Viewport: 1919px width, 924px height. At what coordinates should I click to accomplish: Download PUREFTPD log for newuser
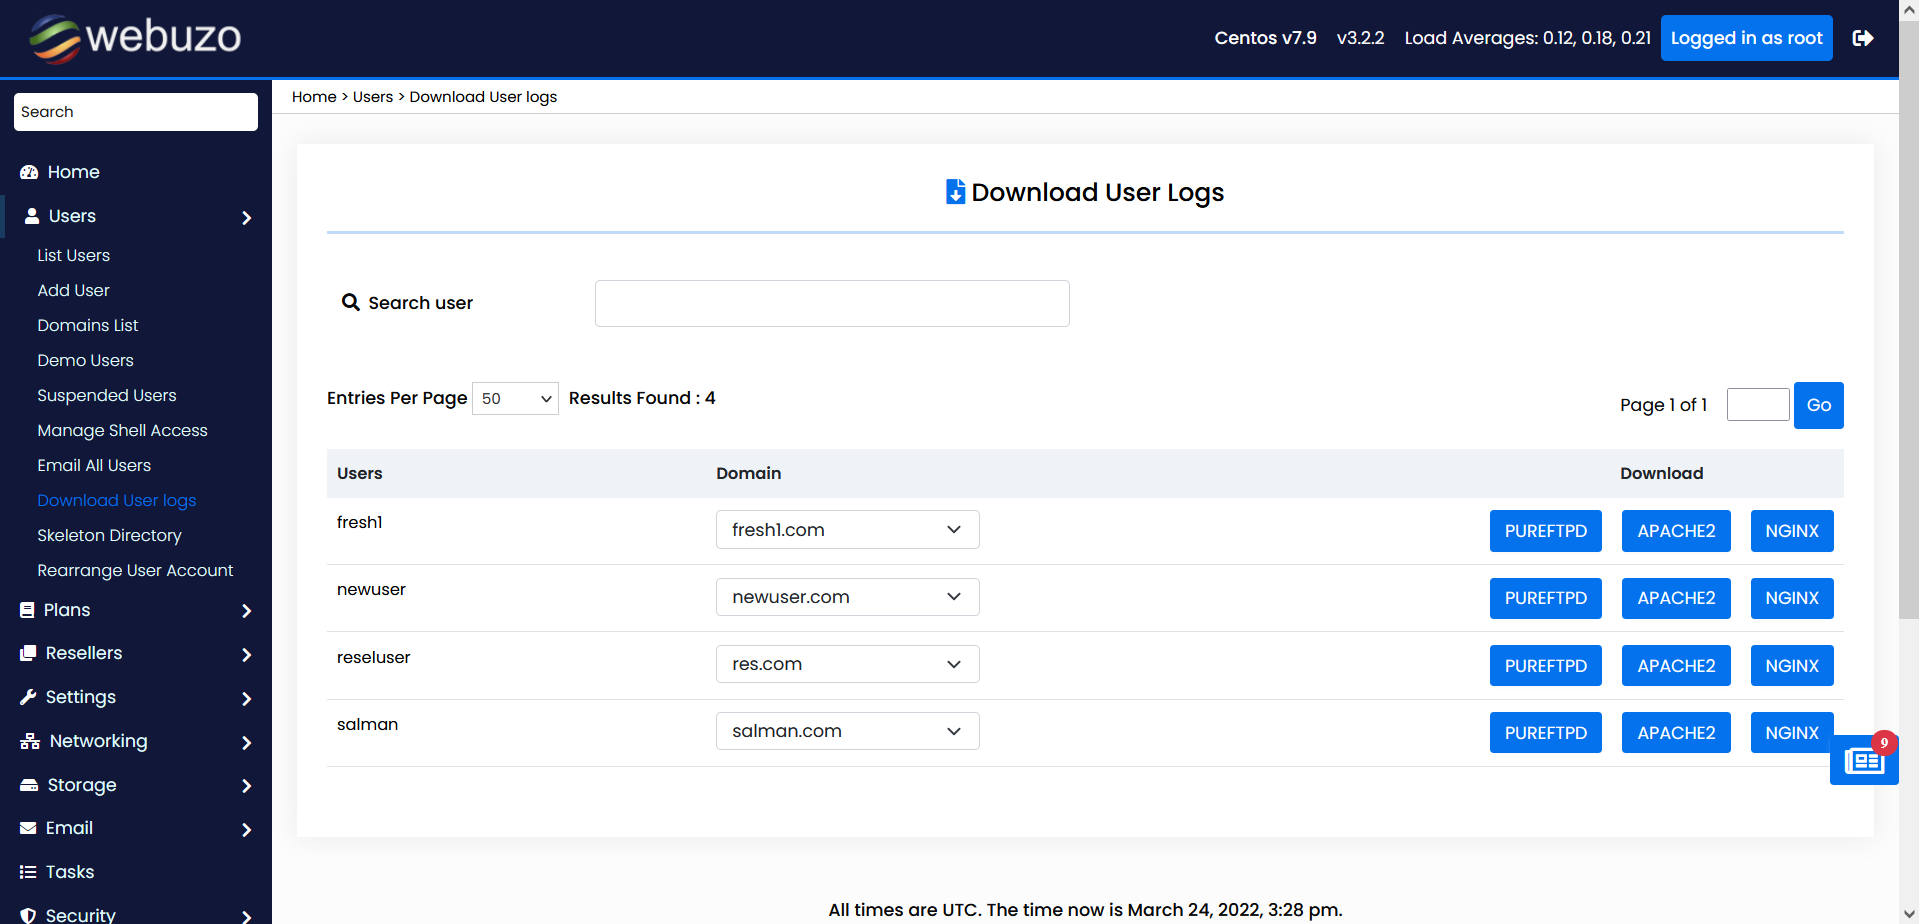point(1545,598)
